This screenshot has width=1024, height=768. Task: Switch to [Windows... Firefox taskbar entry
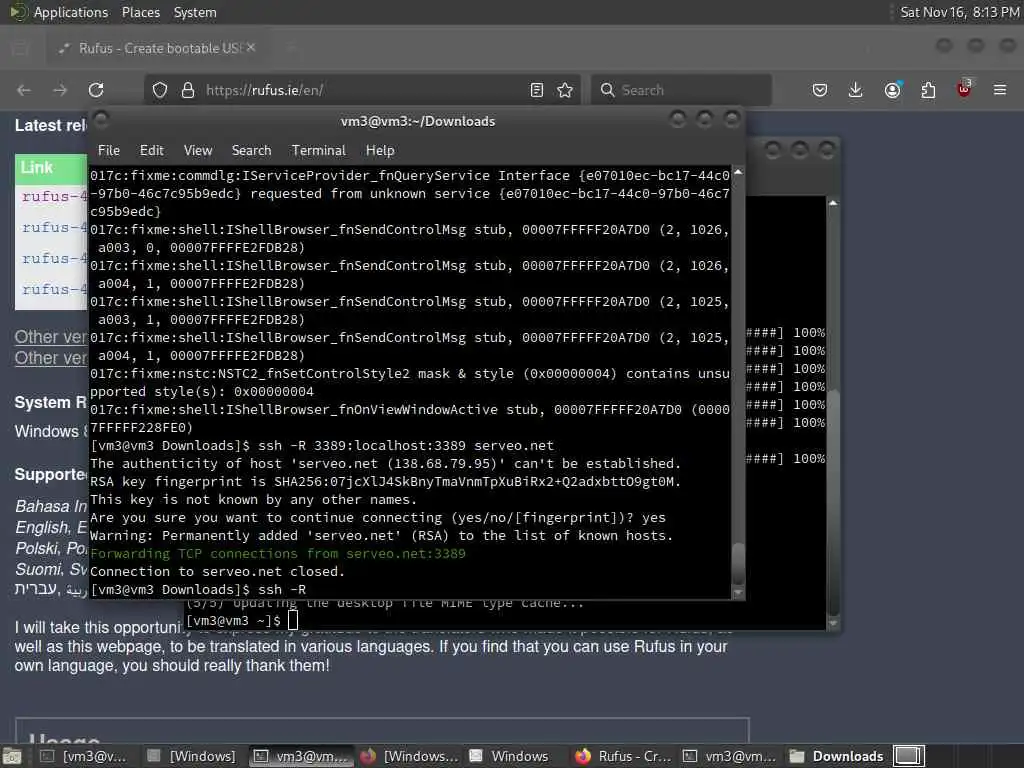coord(409,756)
